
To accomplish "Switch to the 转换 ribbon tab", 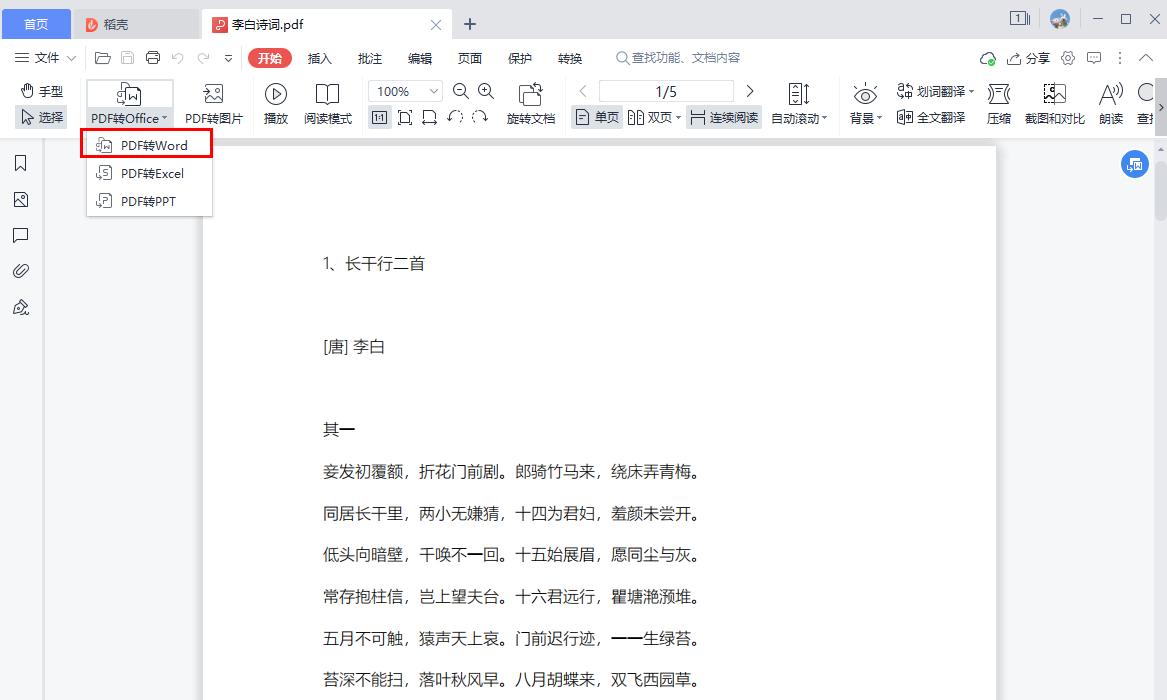I will (570, 58).
